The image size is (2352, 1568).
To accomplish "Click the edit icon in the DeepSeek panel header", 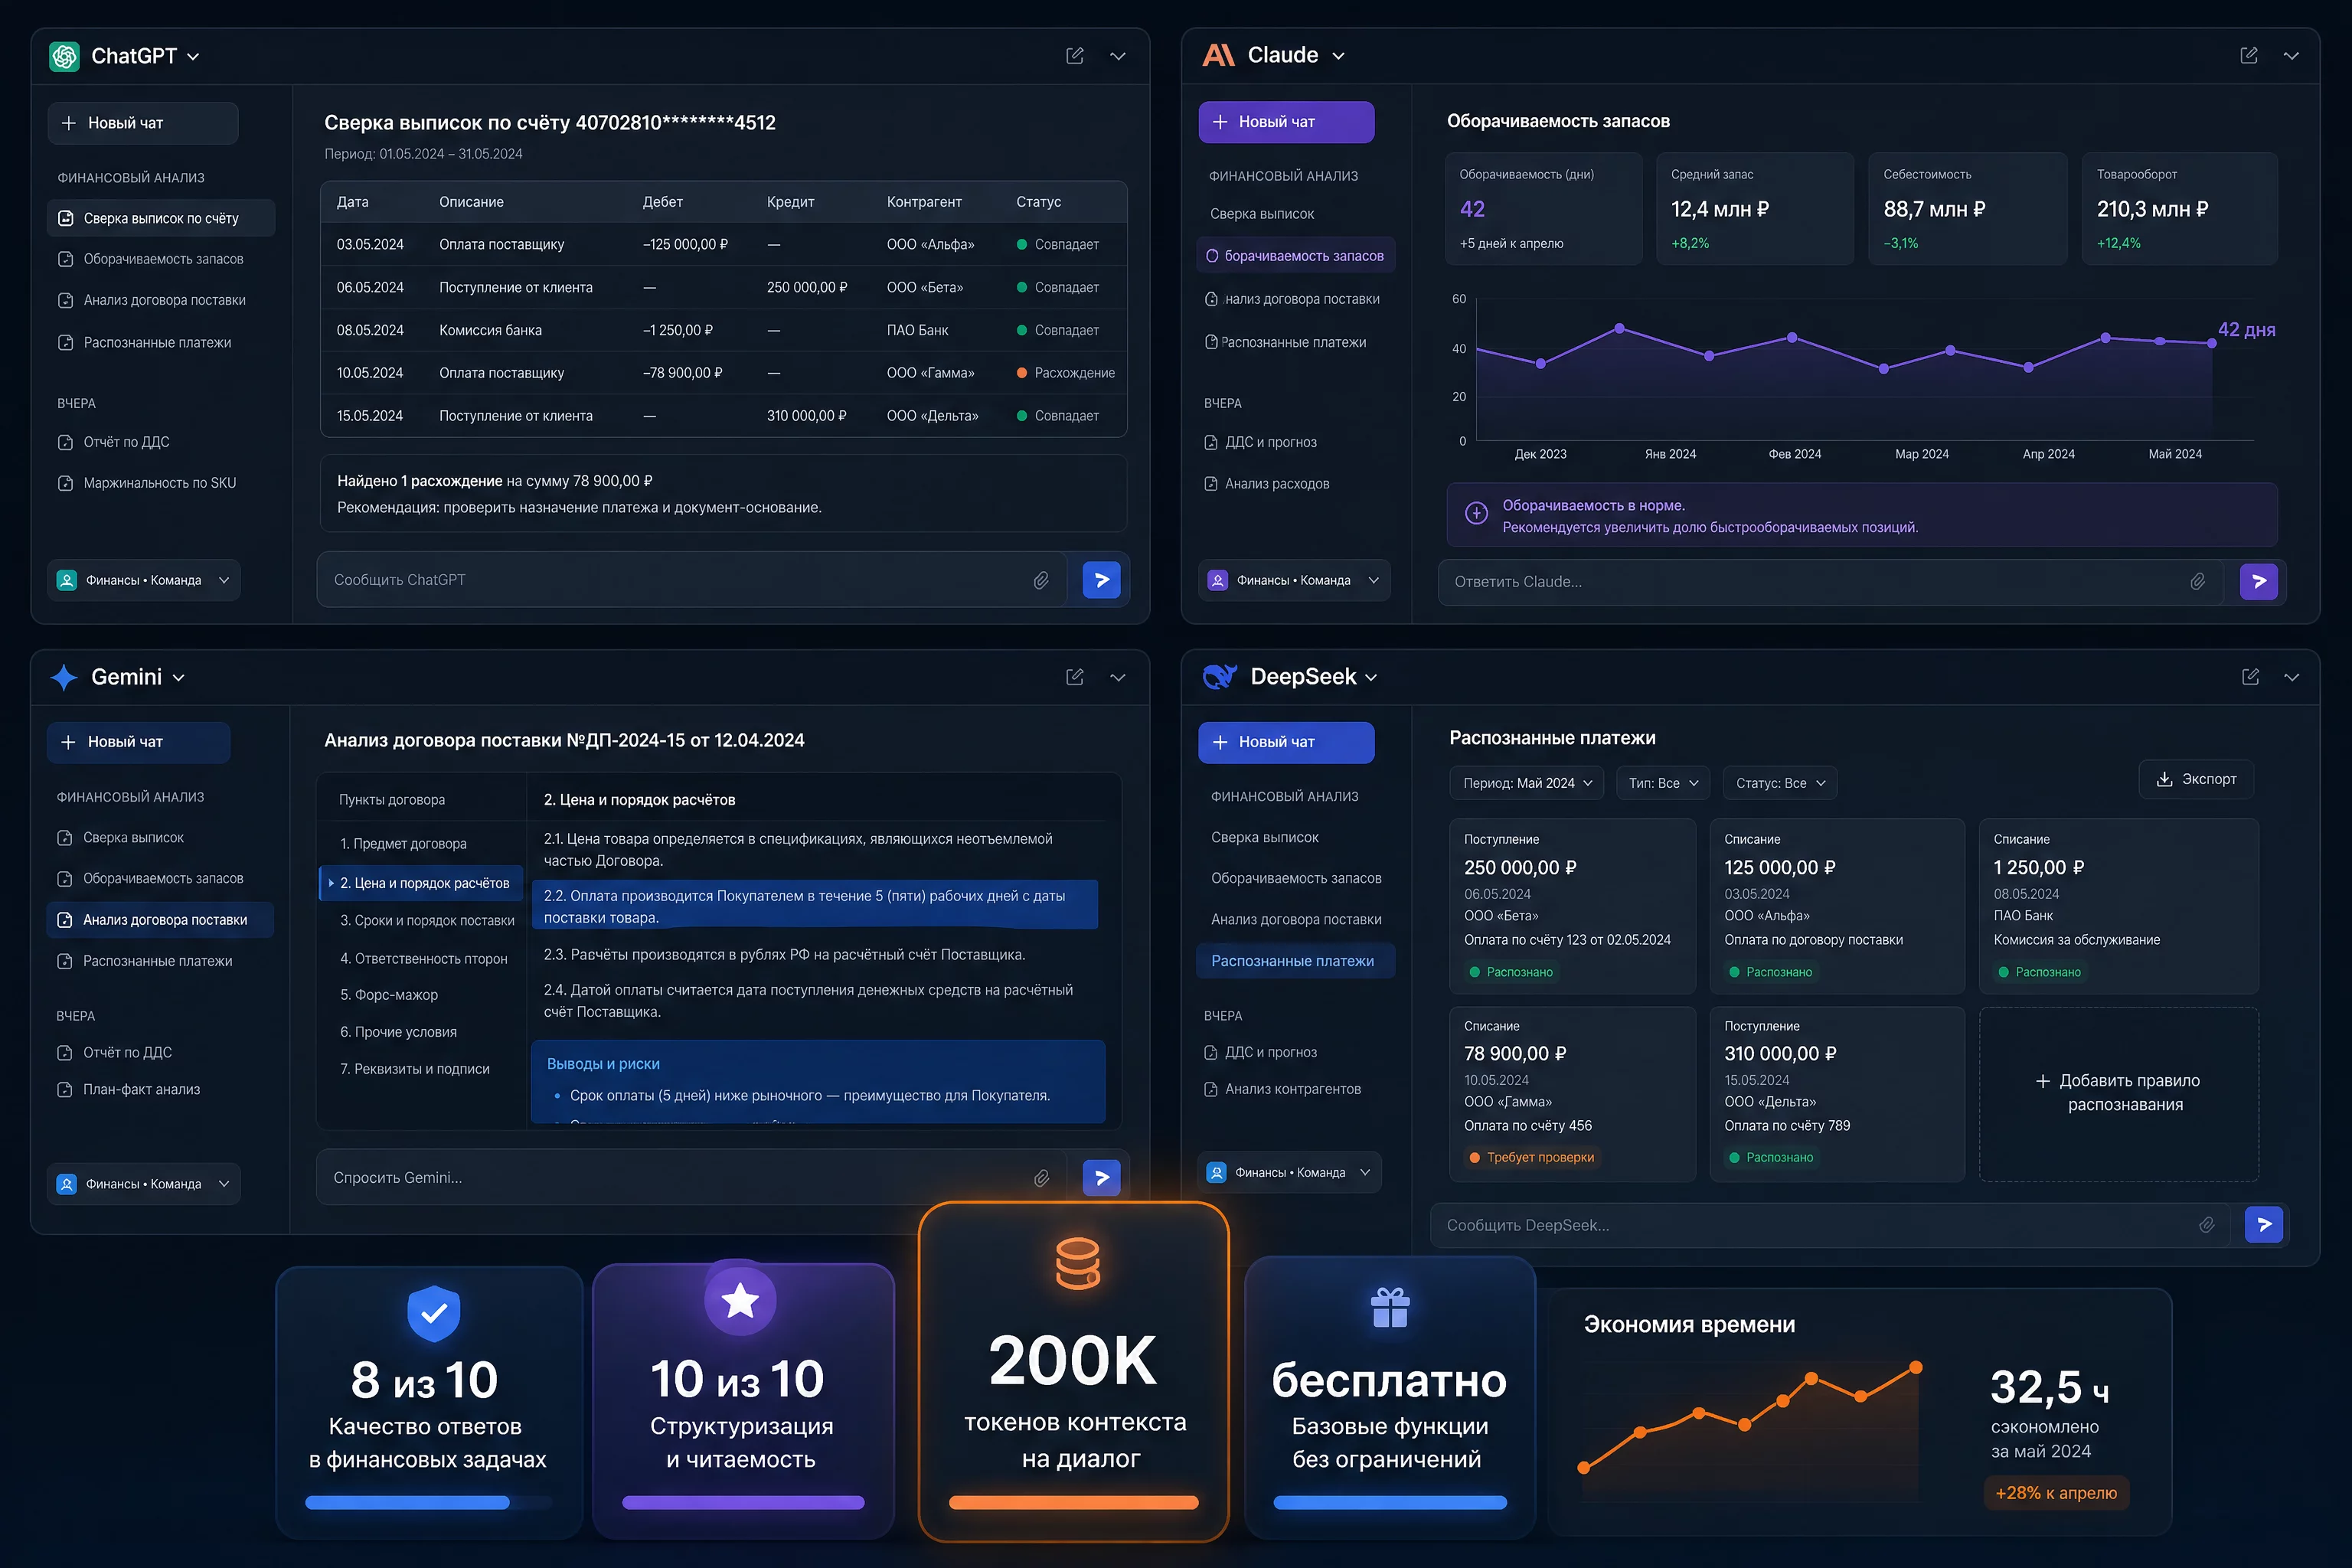I will 2251,677.
